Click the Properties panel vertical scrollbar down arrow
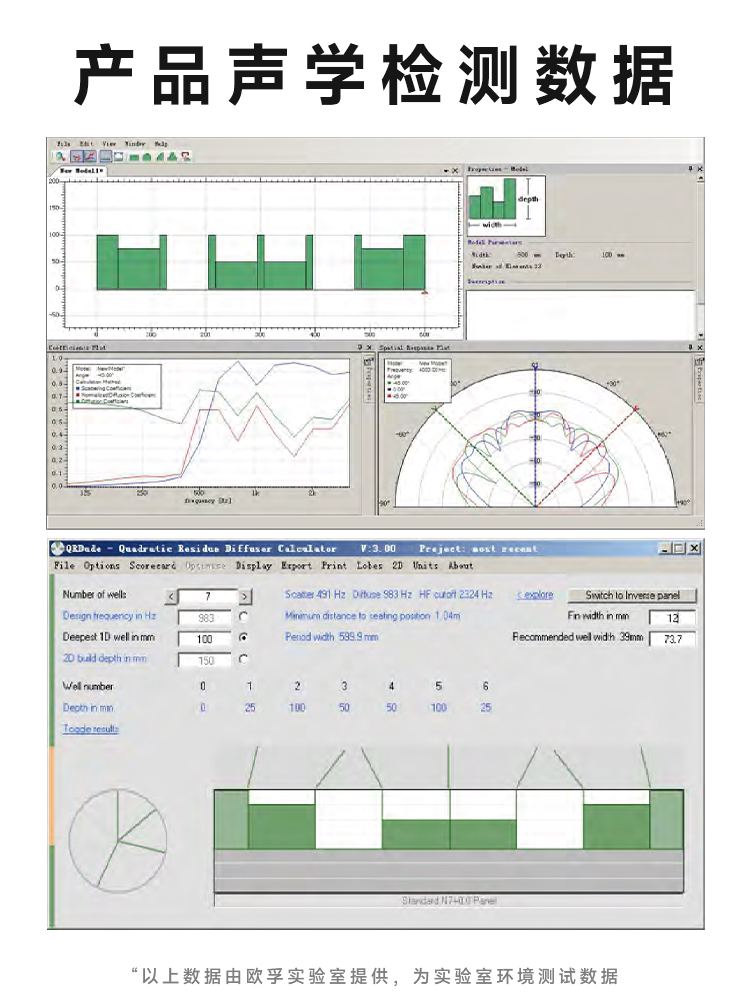 point(700,335)
